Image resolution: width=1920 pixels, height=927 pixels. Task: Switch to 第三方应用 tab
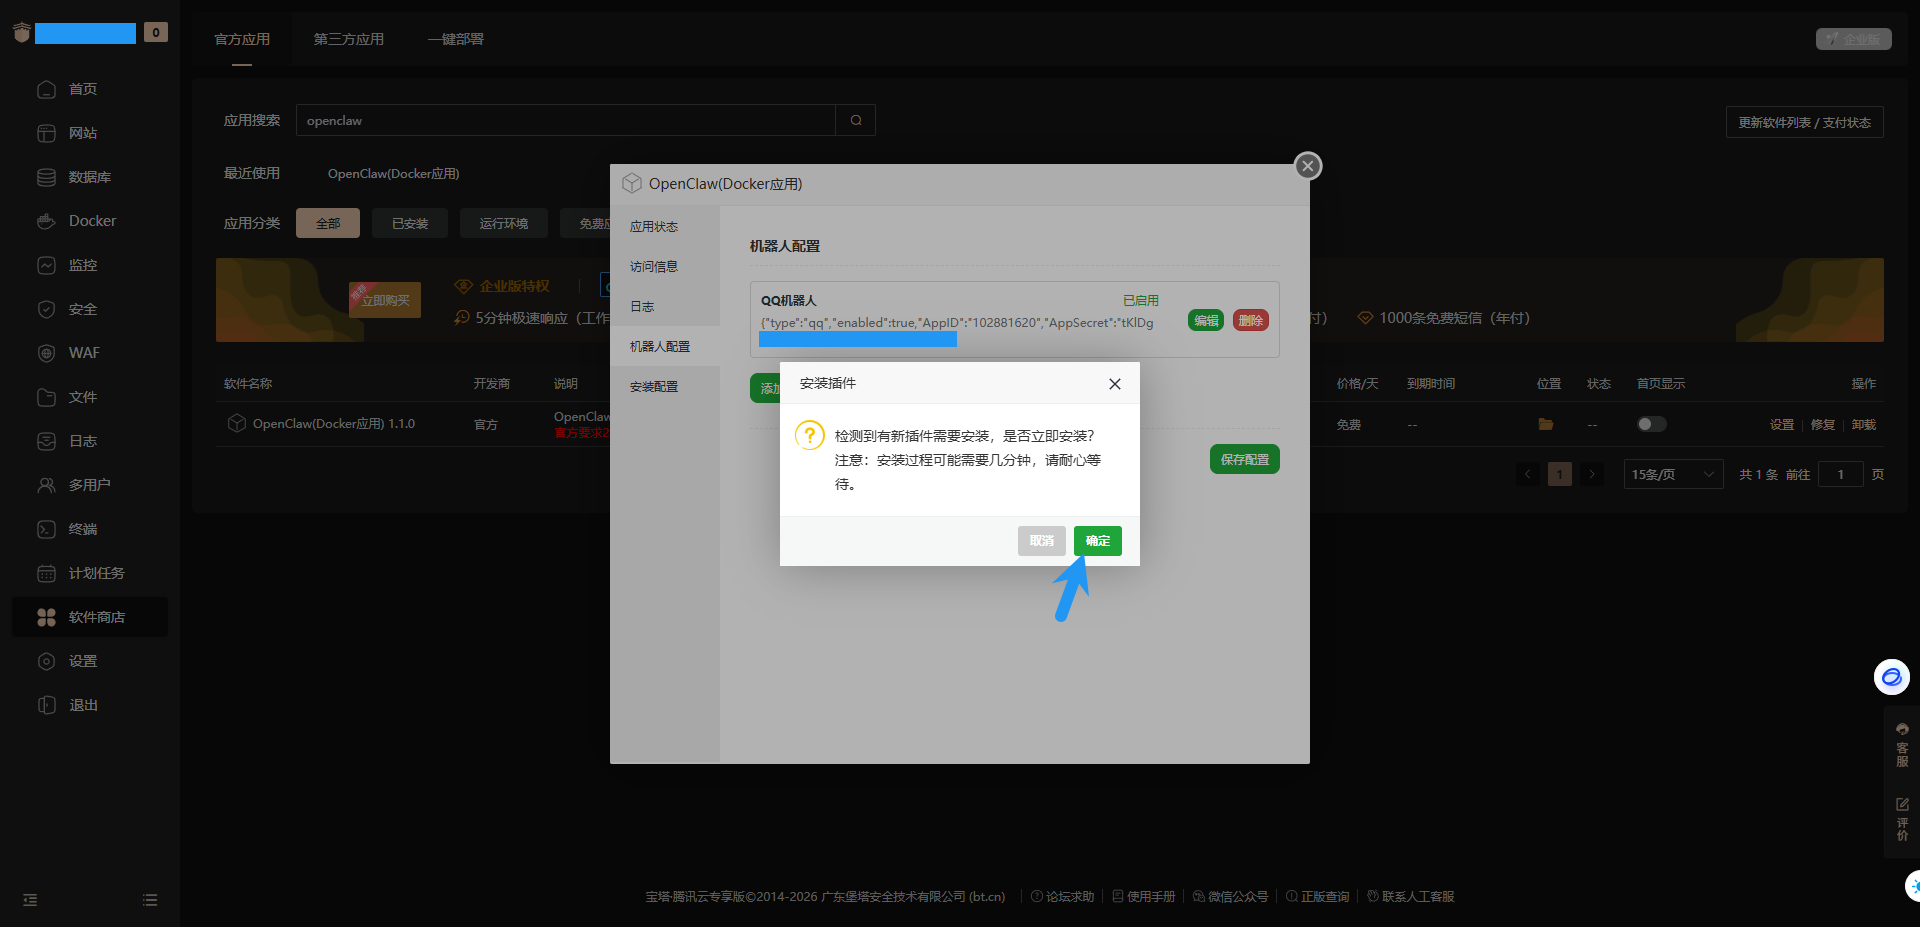tap(348, 39)
